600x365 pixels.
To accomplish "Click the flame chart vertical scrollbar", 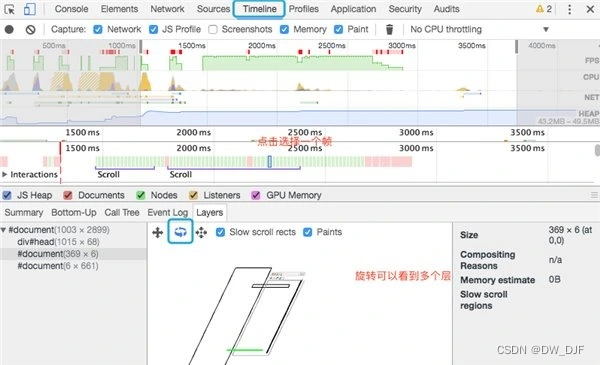I will 597,150.
